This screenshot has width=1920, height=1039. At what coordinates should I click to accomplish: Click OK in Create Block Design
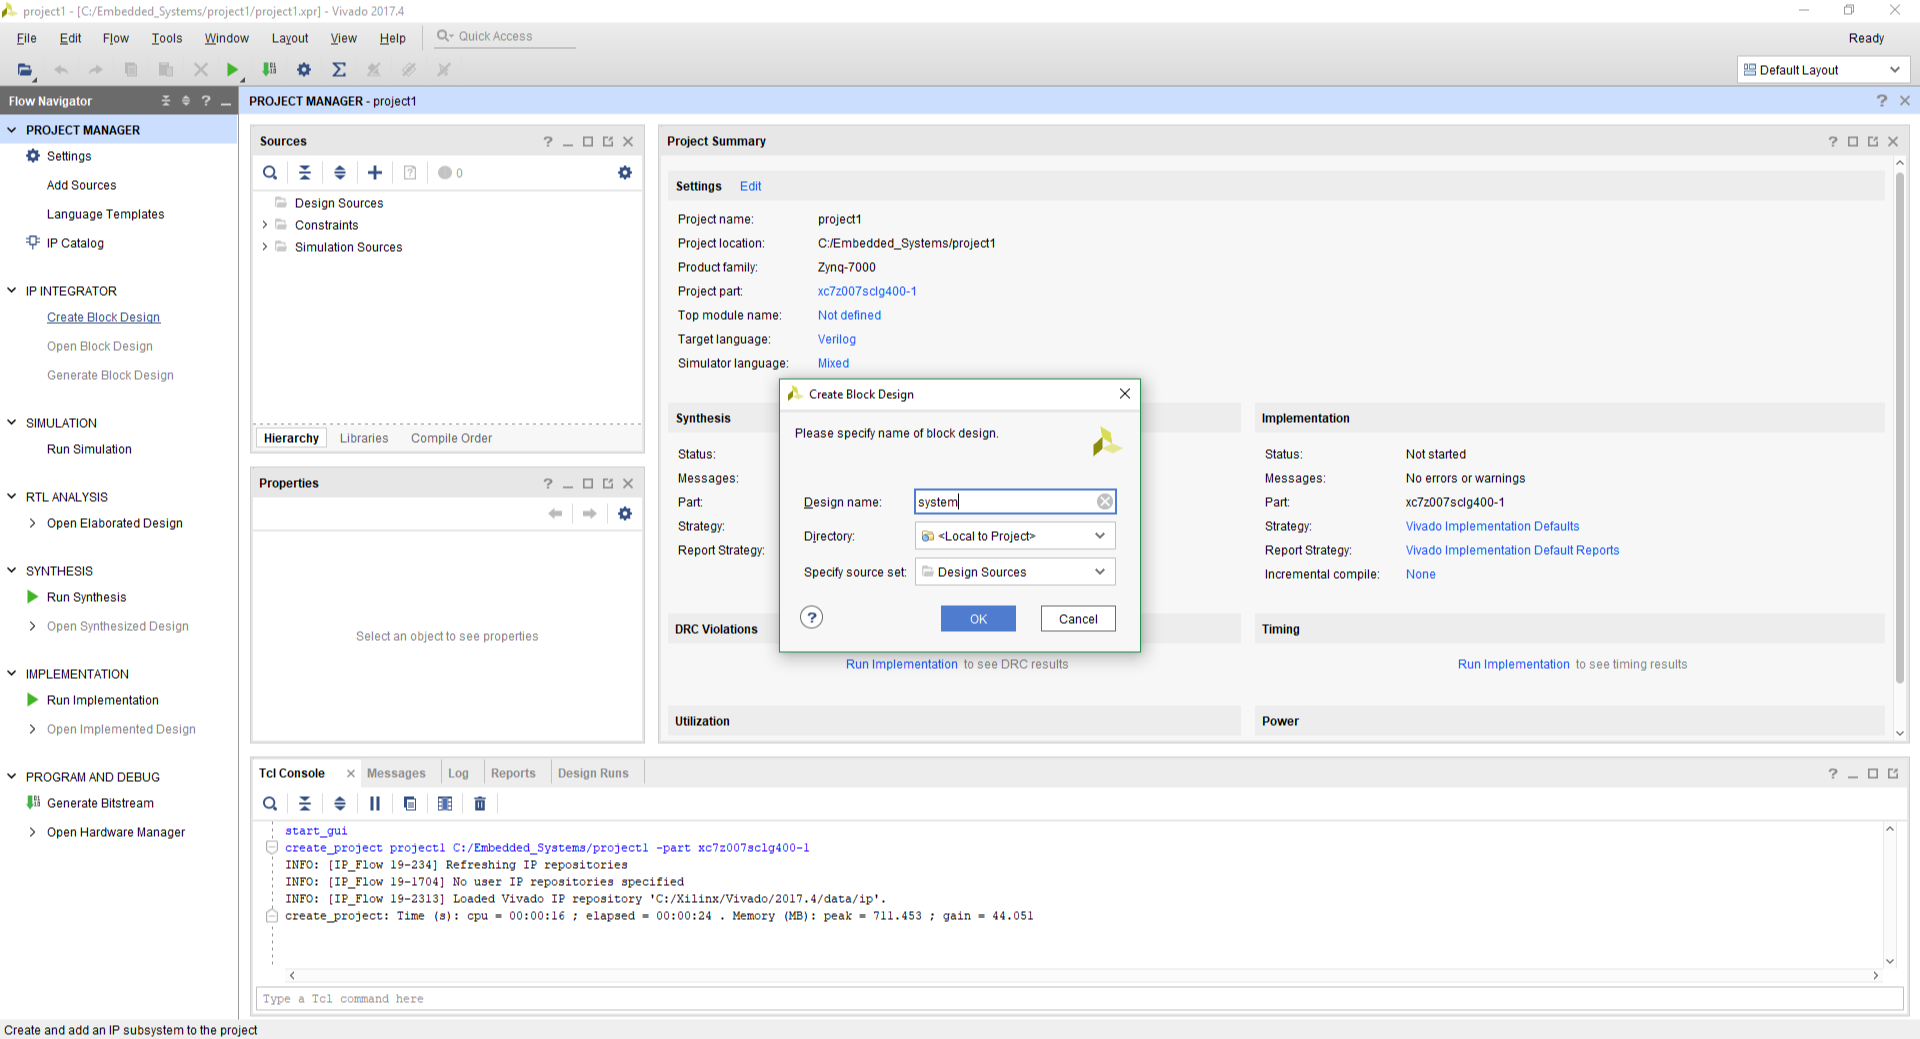tap(978, 619)
